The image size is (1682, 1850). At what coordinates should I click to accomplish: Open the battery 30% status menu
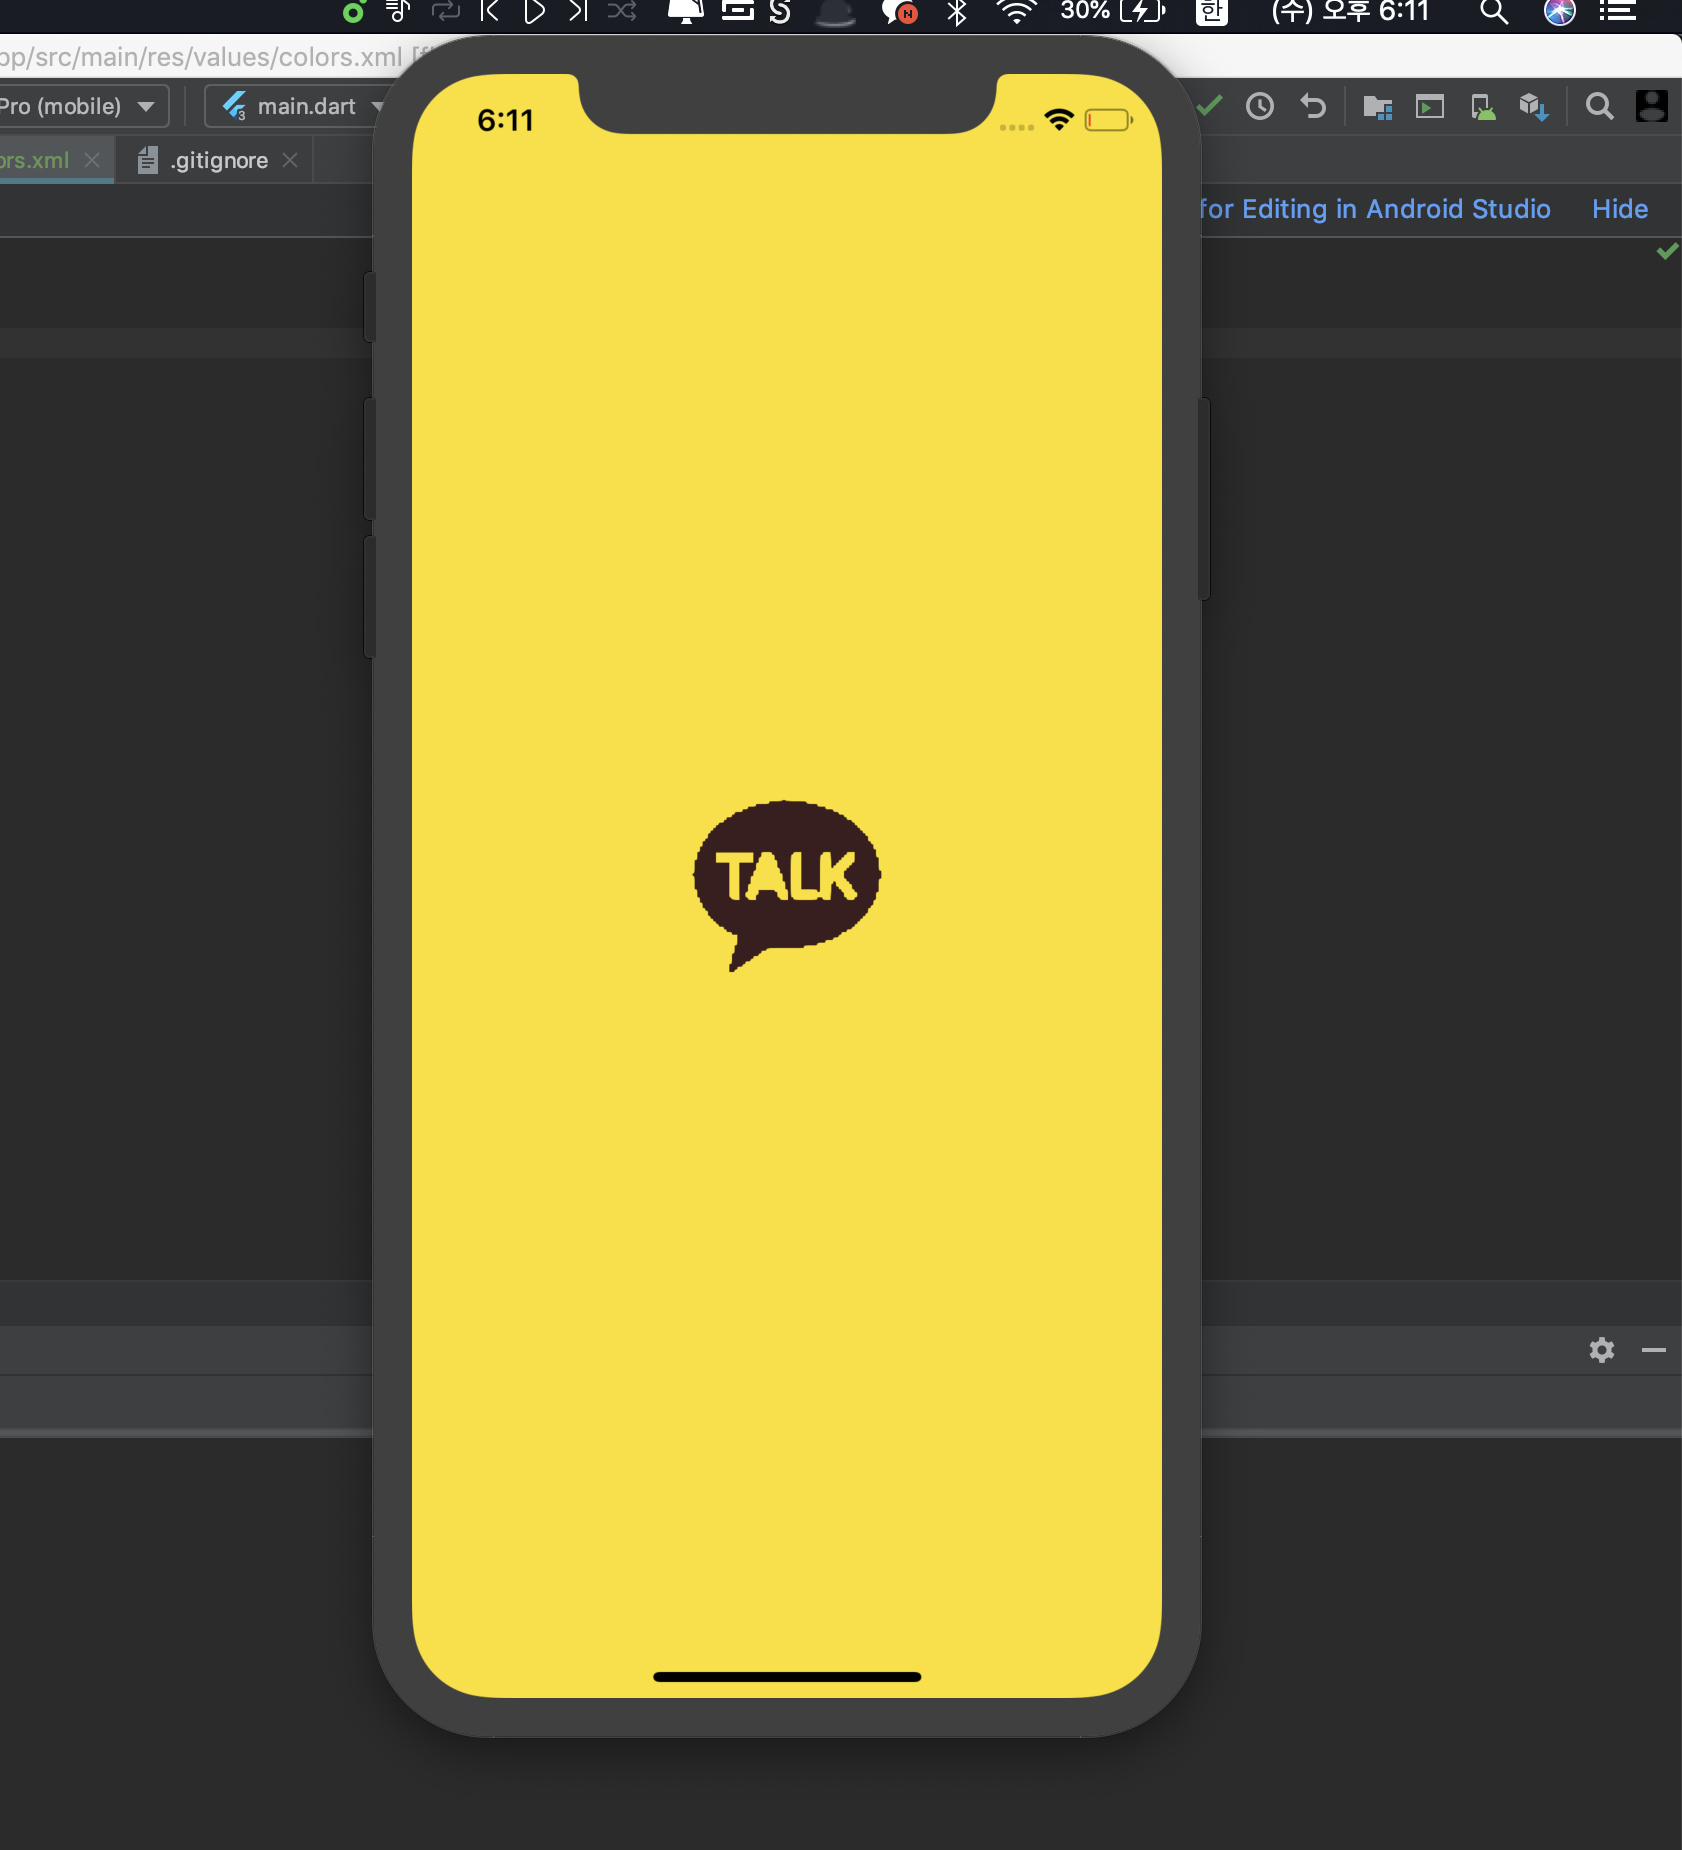point(1113,11)
